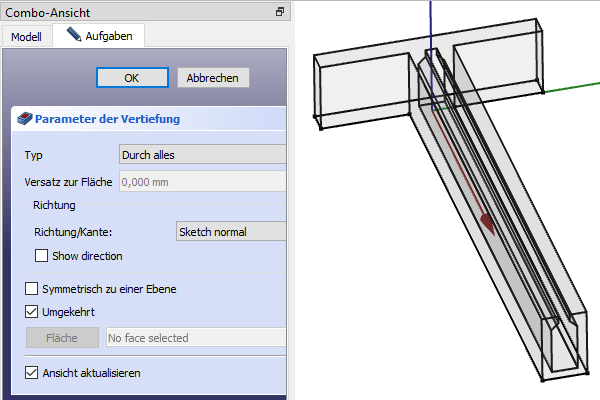
Task: Enable the Show direction checkbox
Action: (x=42, y=256)
